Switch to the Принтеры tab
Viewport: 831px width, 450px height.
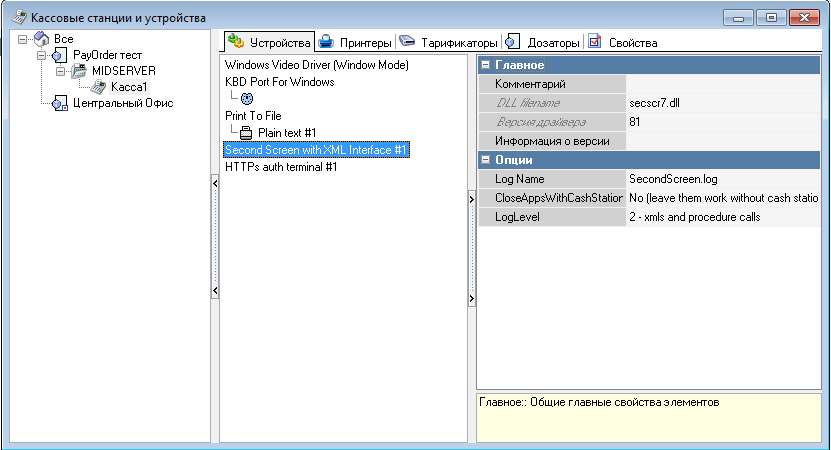coord(356,43)
